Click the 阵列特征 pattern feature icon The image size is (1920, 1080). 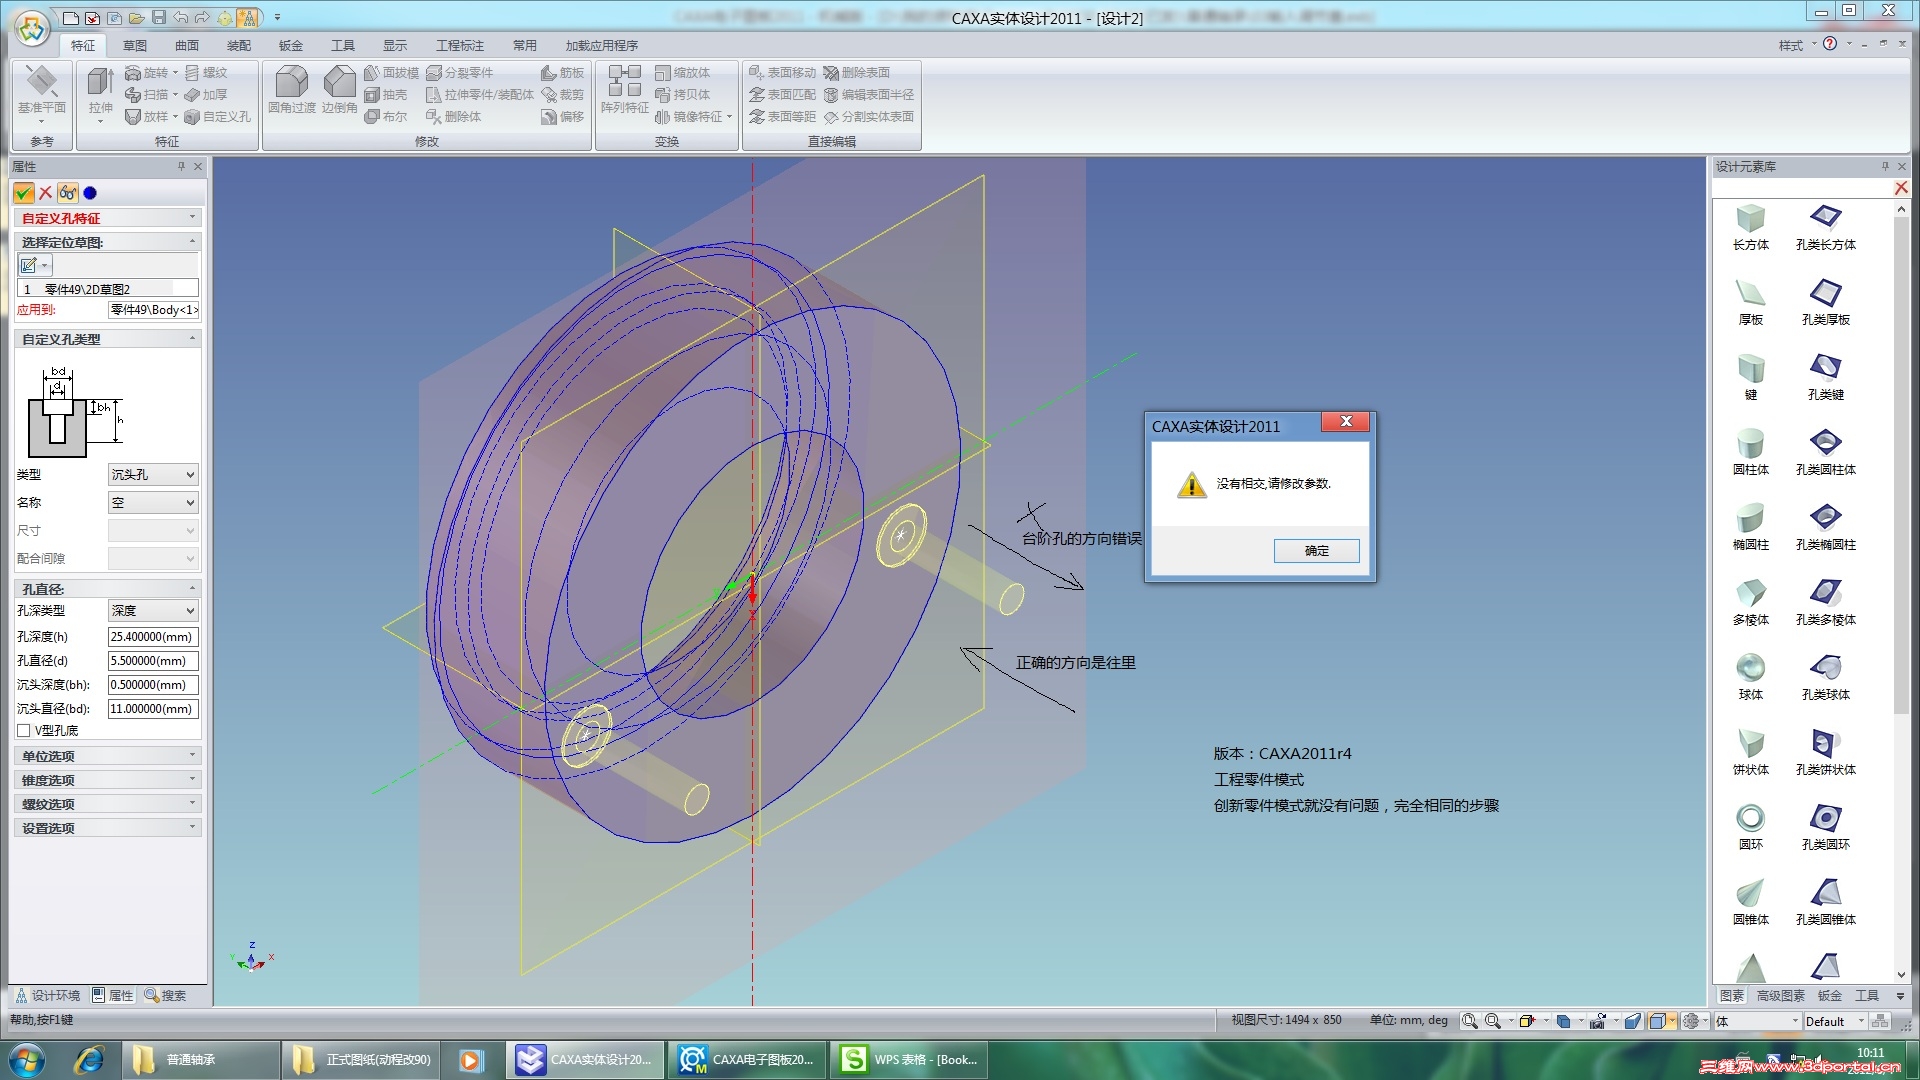(x=624, y=90)
